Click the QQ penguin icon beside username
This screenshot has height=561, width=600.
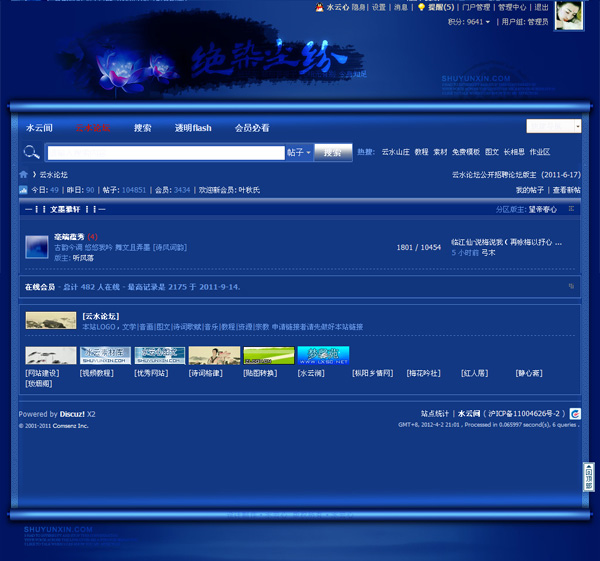pos(320,7)
